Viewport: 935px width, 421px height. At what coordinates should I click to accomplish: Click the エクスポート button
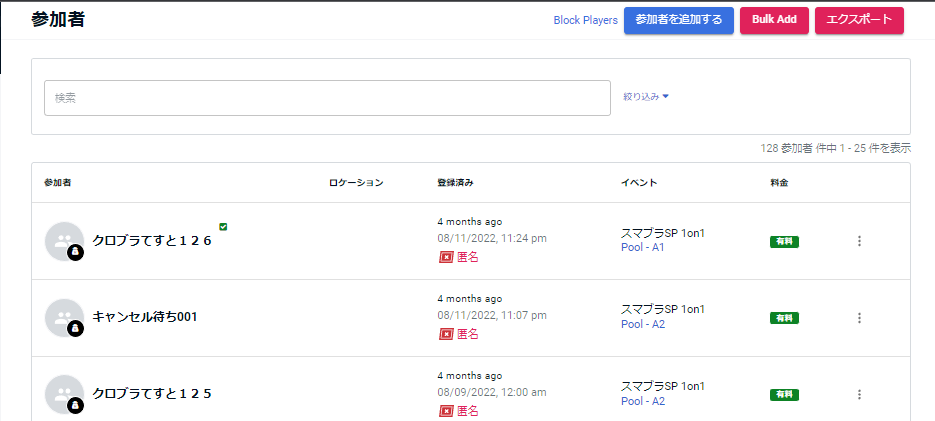tap(859, 20)
